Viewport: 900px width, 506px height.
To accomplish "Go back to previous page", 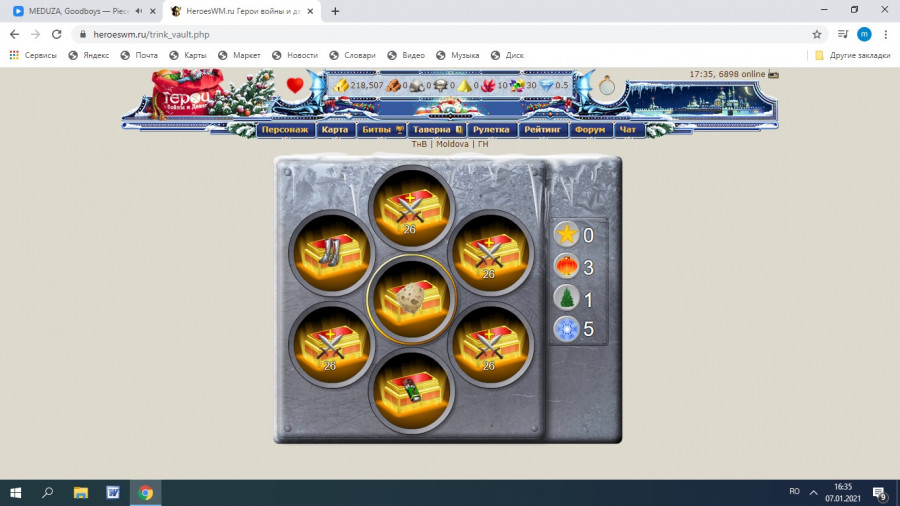I will click(x=14, y=34).
